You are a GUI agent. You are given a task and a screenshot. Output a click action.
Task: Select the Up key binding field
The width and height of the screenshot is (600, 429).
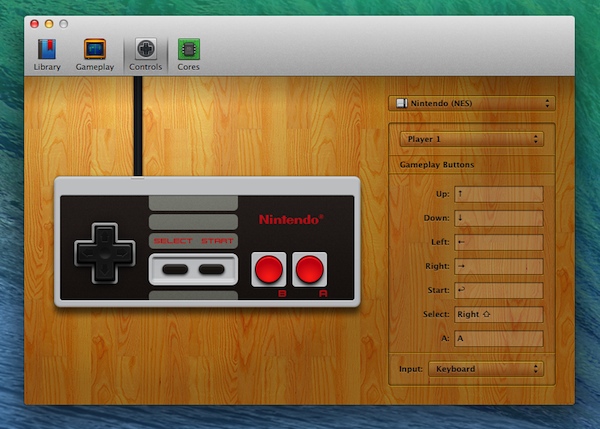point(499,194)
